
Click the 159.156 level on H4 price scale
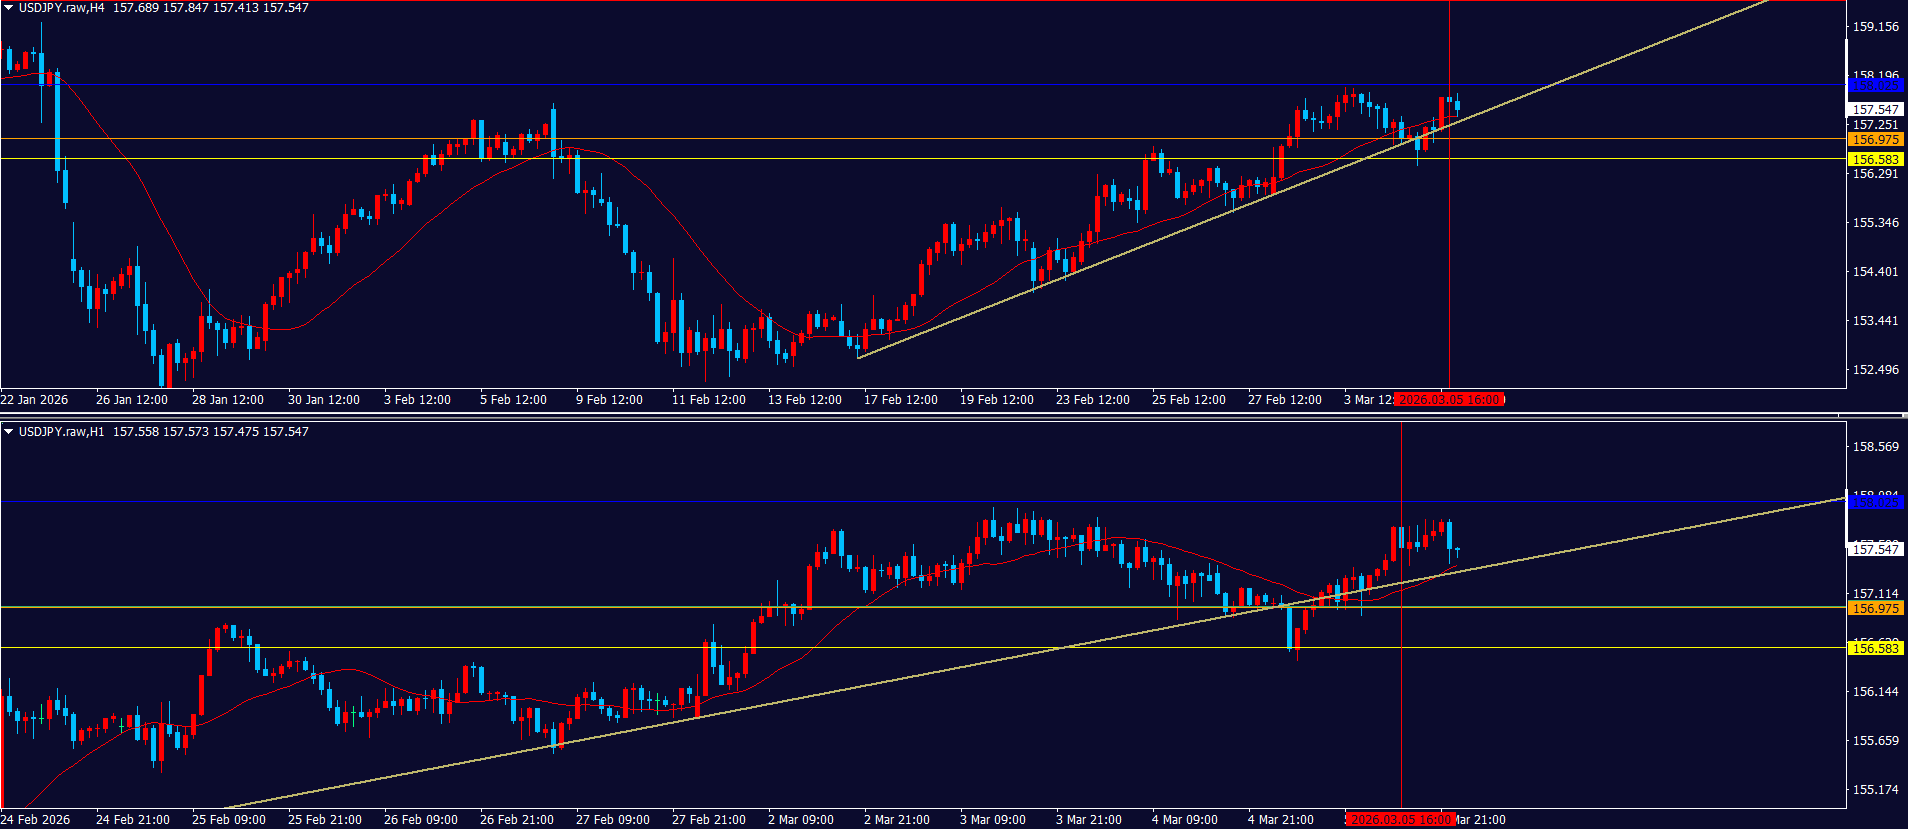click(x=1875, y=27)
